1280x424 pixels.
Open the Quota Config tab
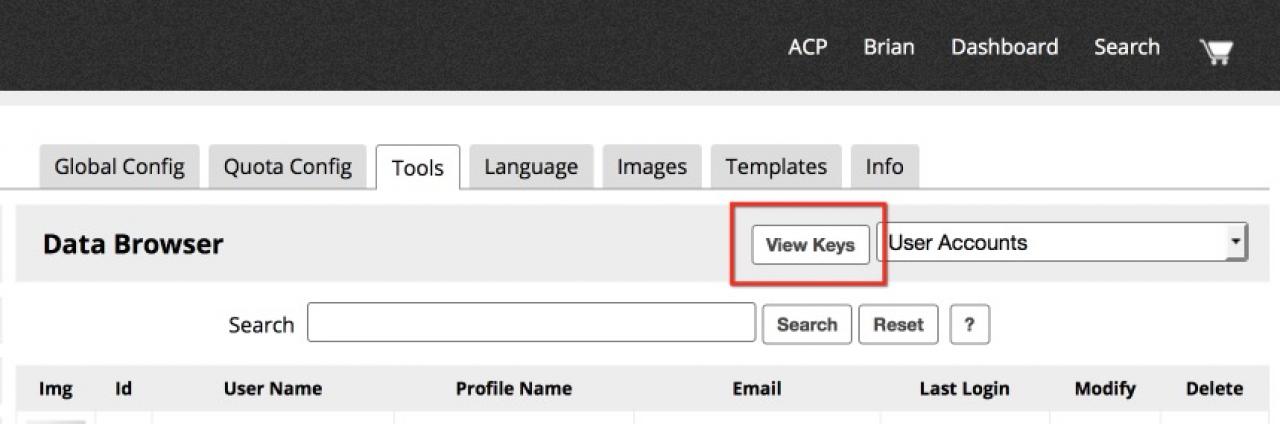(287, 167)
